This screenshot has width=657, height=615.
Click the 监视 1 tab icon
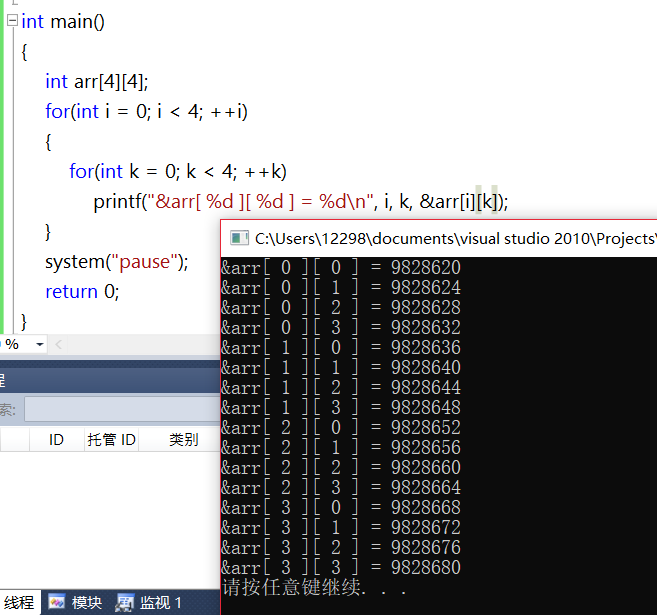(124, 602)
